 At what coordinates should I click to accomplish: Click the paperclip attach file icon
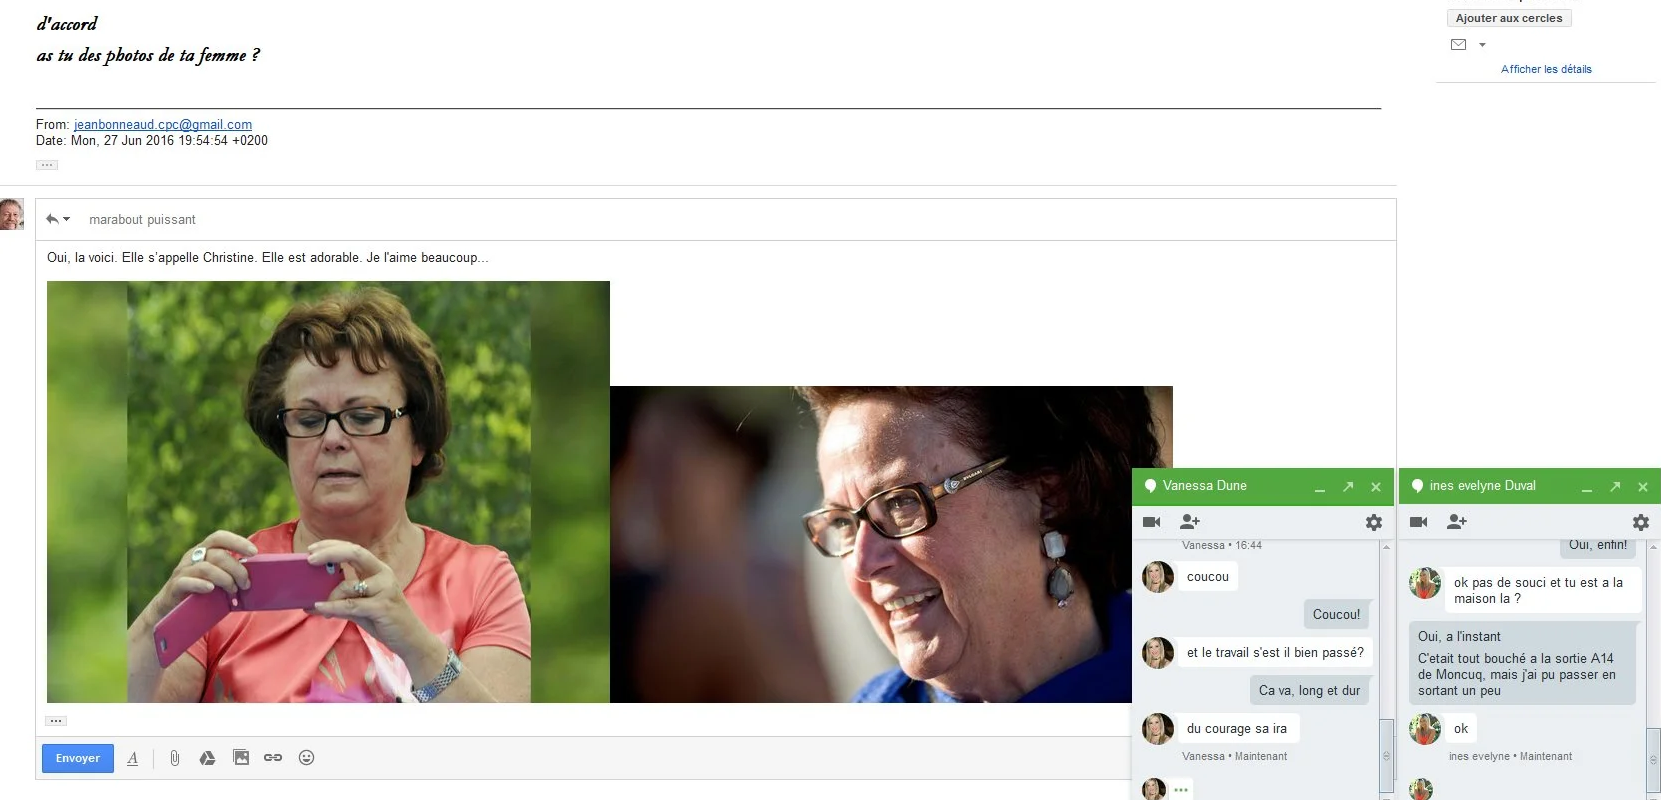174,758
